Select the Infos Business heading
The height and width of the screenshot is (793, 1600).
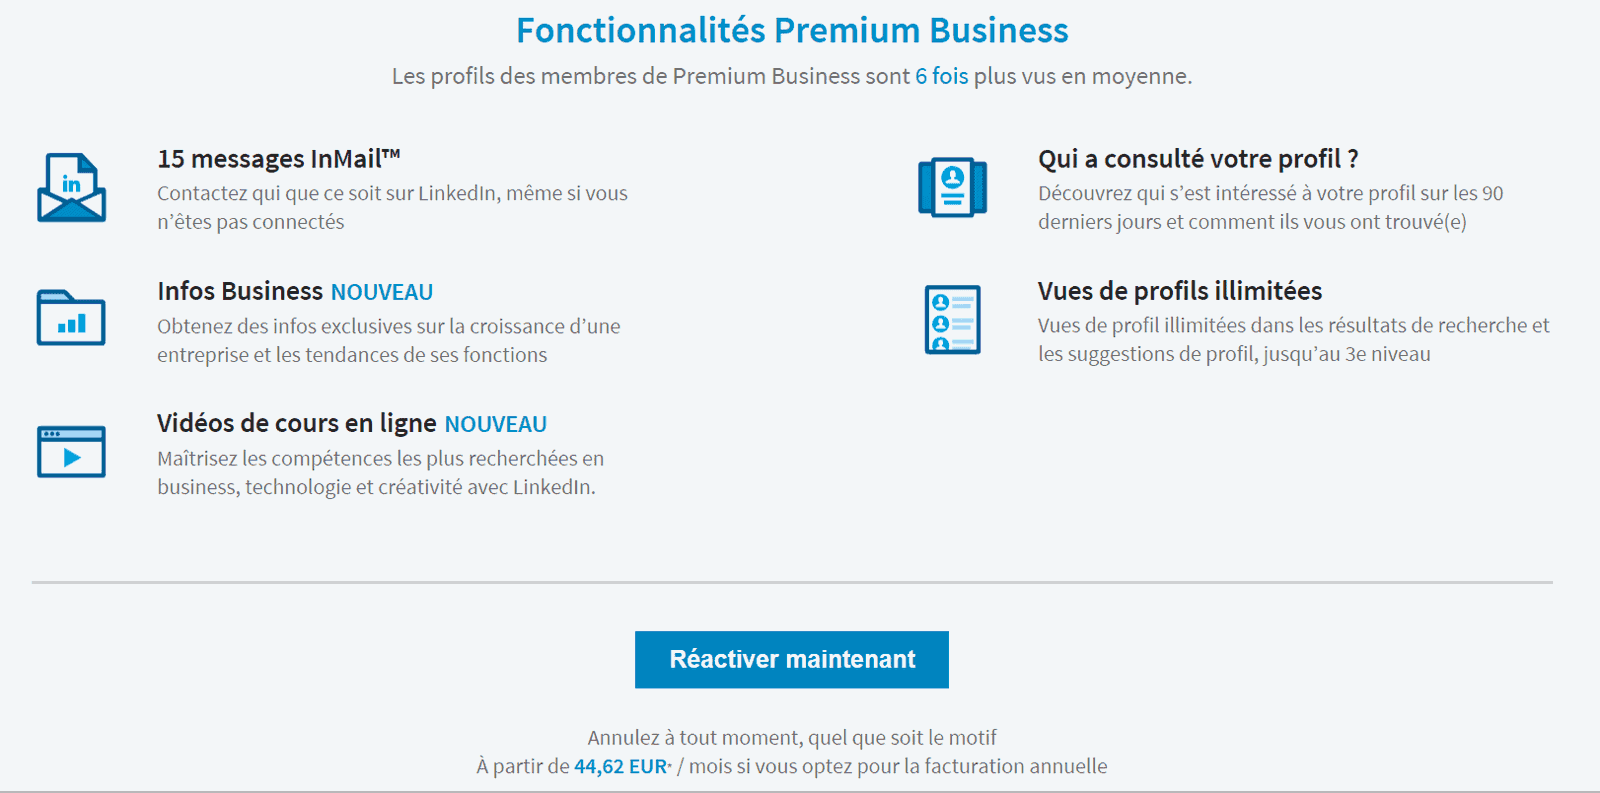coord(240,291)
